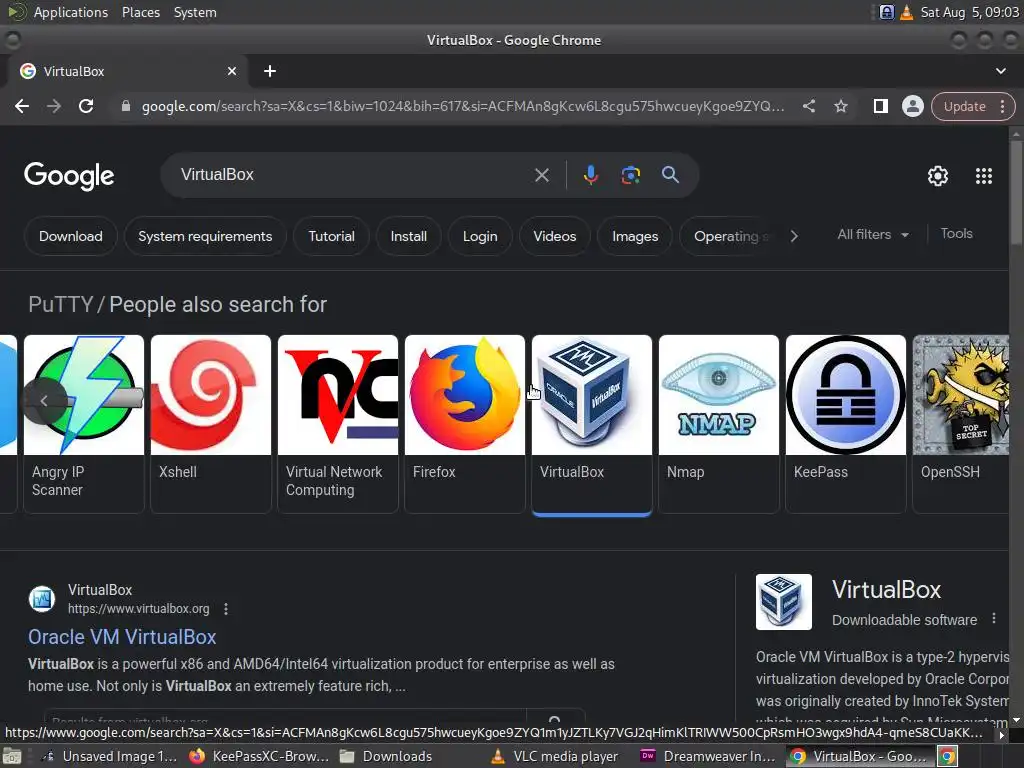1024x768 pixels.
Task: Select the Tutorial filter chip
Action: [x=331, y=236]
